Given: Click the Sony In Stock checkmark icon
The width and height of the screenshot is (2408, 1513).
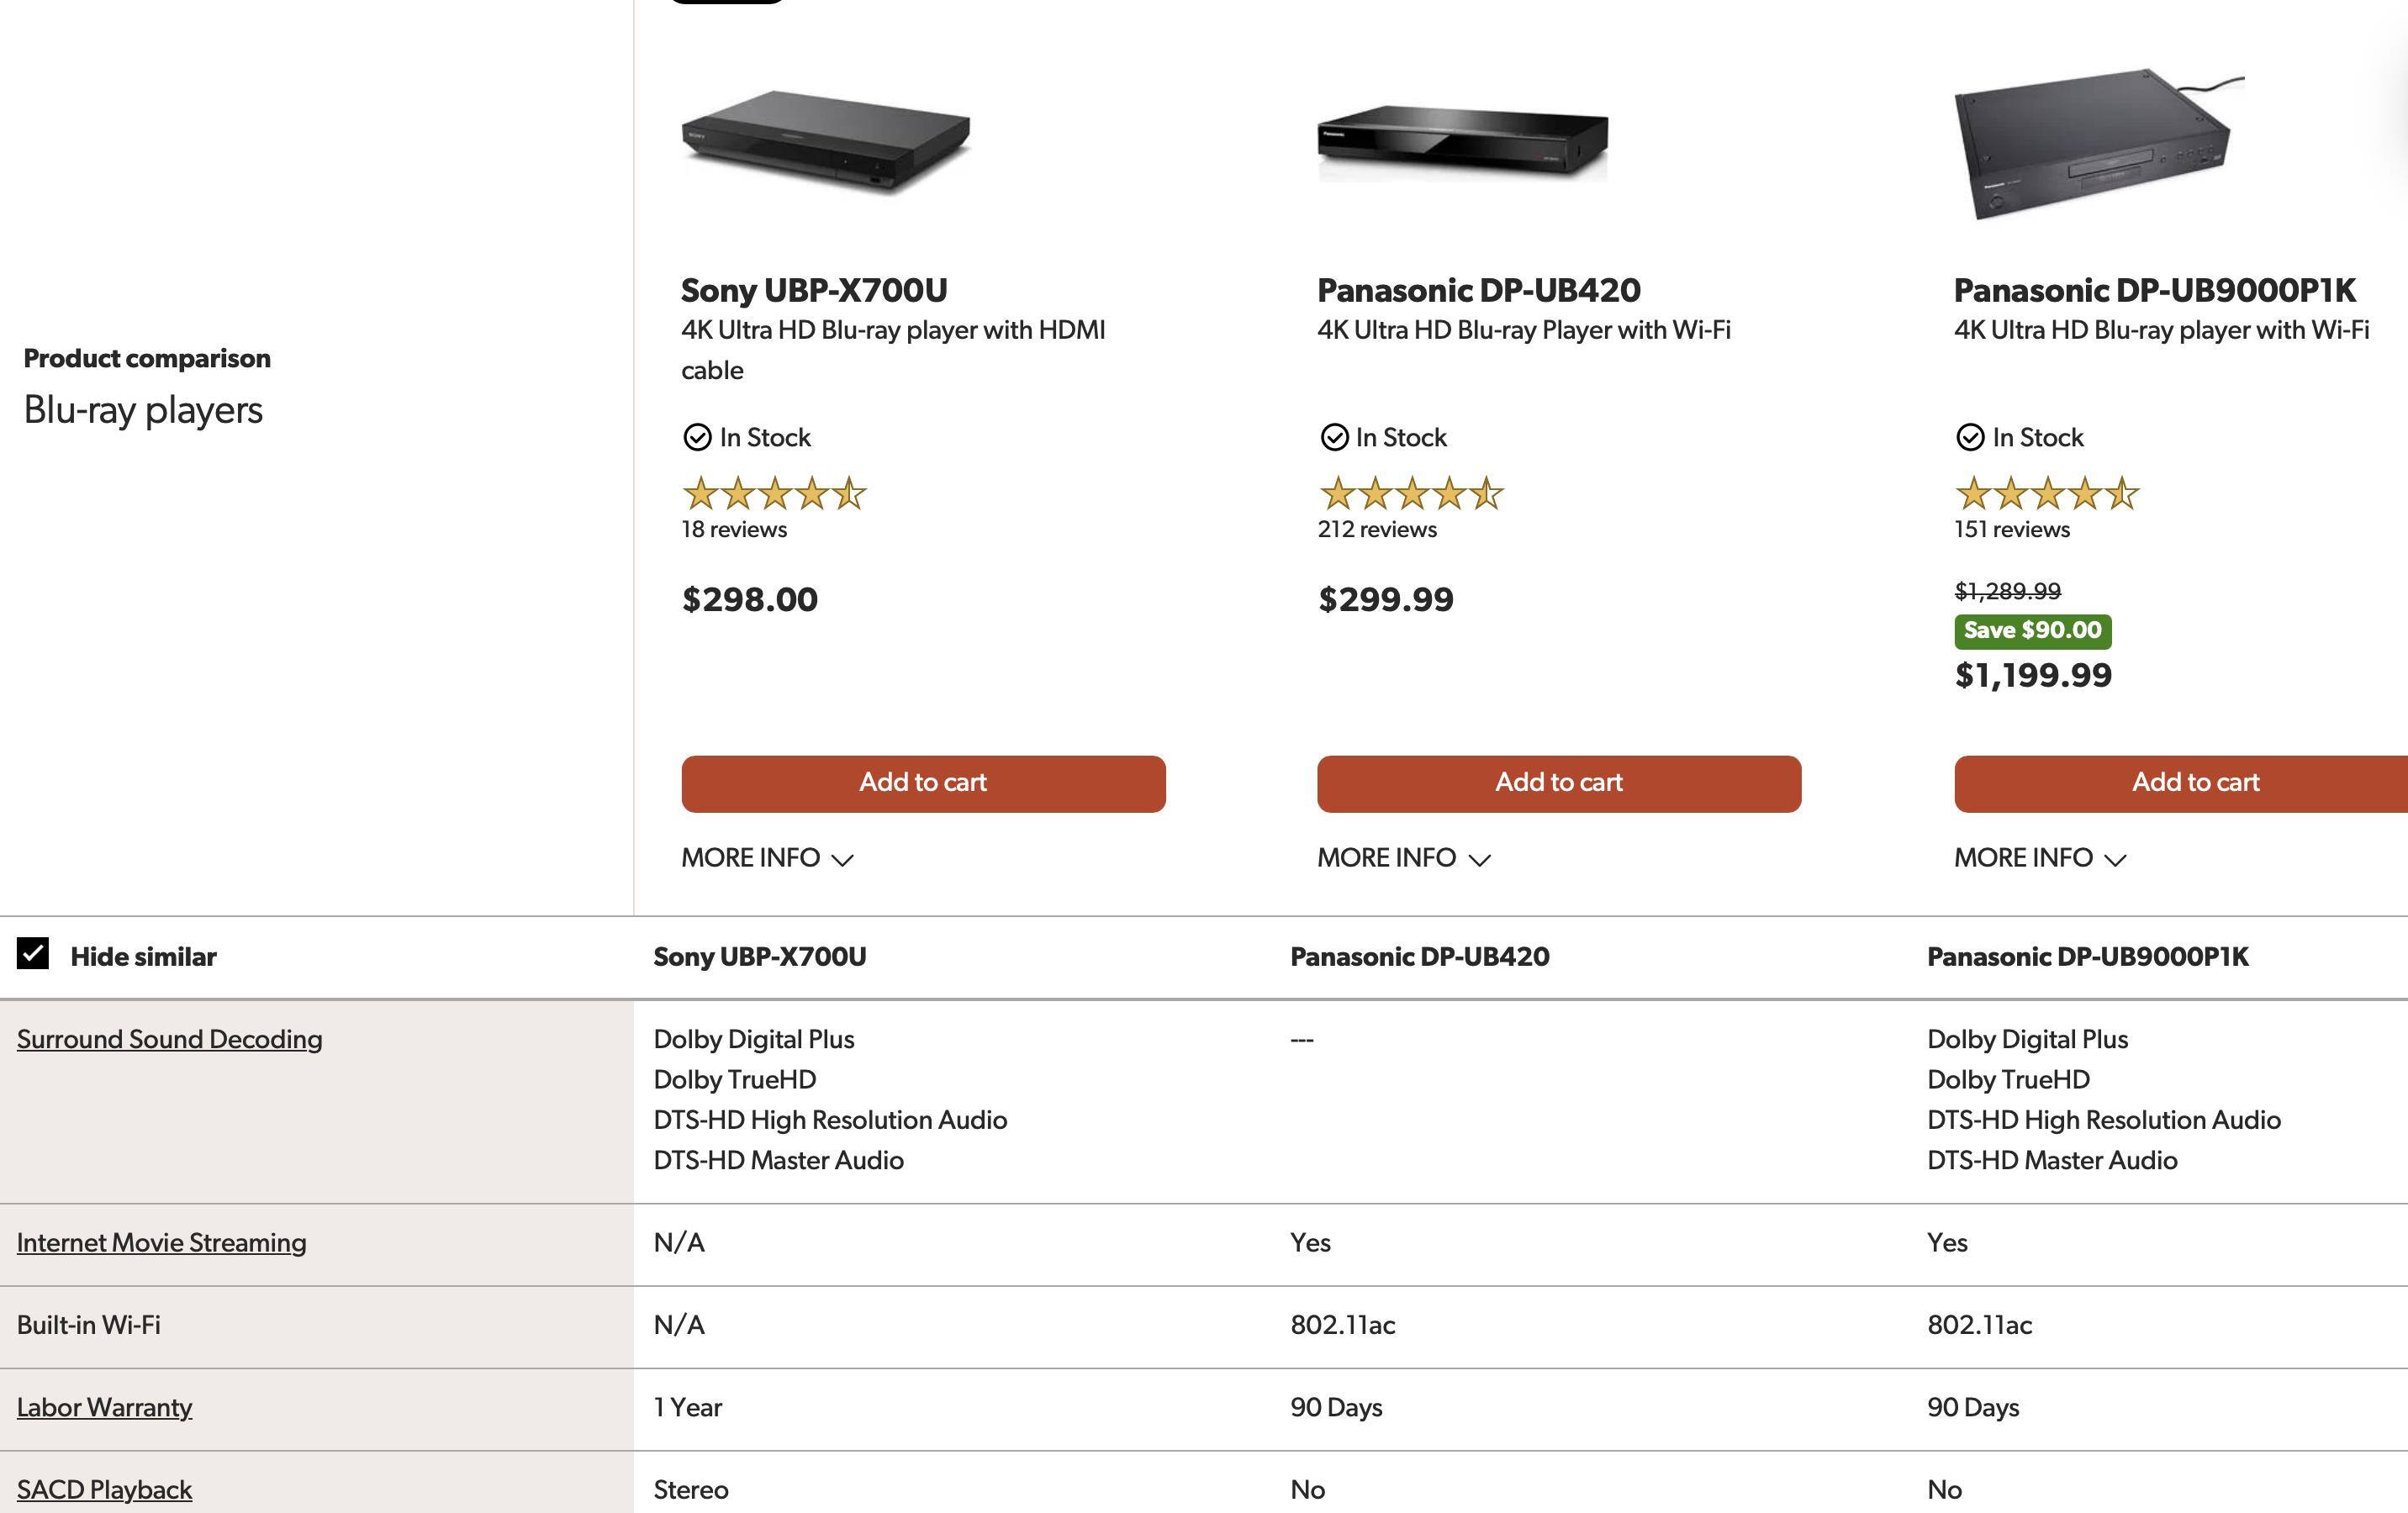Looking at the screenshot, I should (x=697, y=438).
